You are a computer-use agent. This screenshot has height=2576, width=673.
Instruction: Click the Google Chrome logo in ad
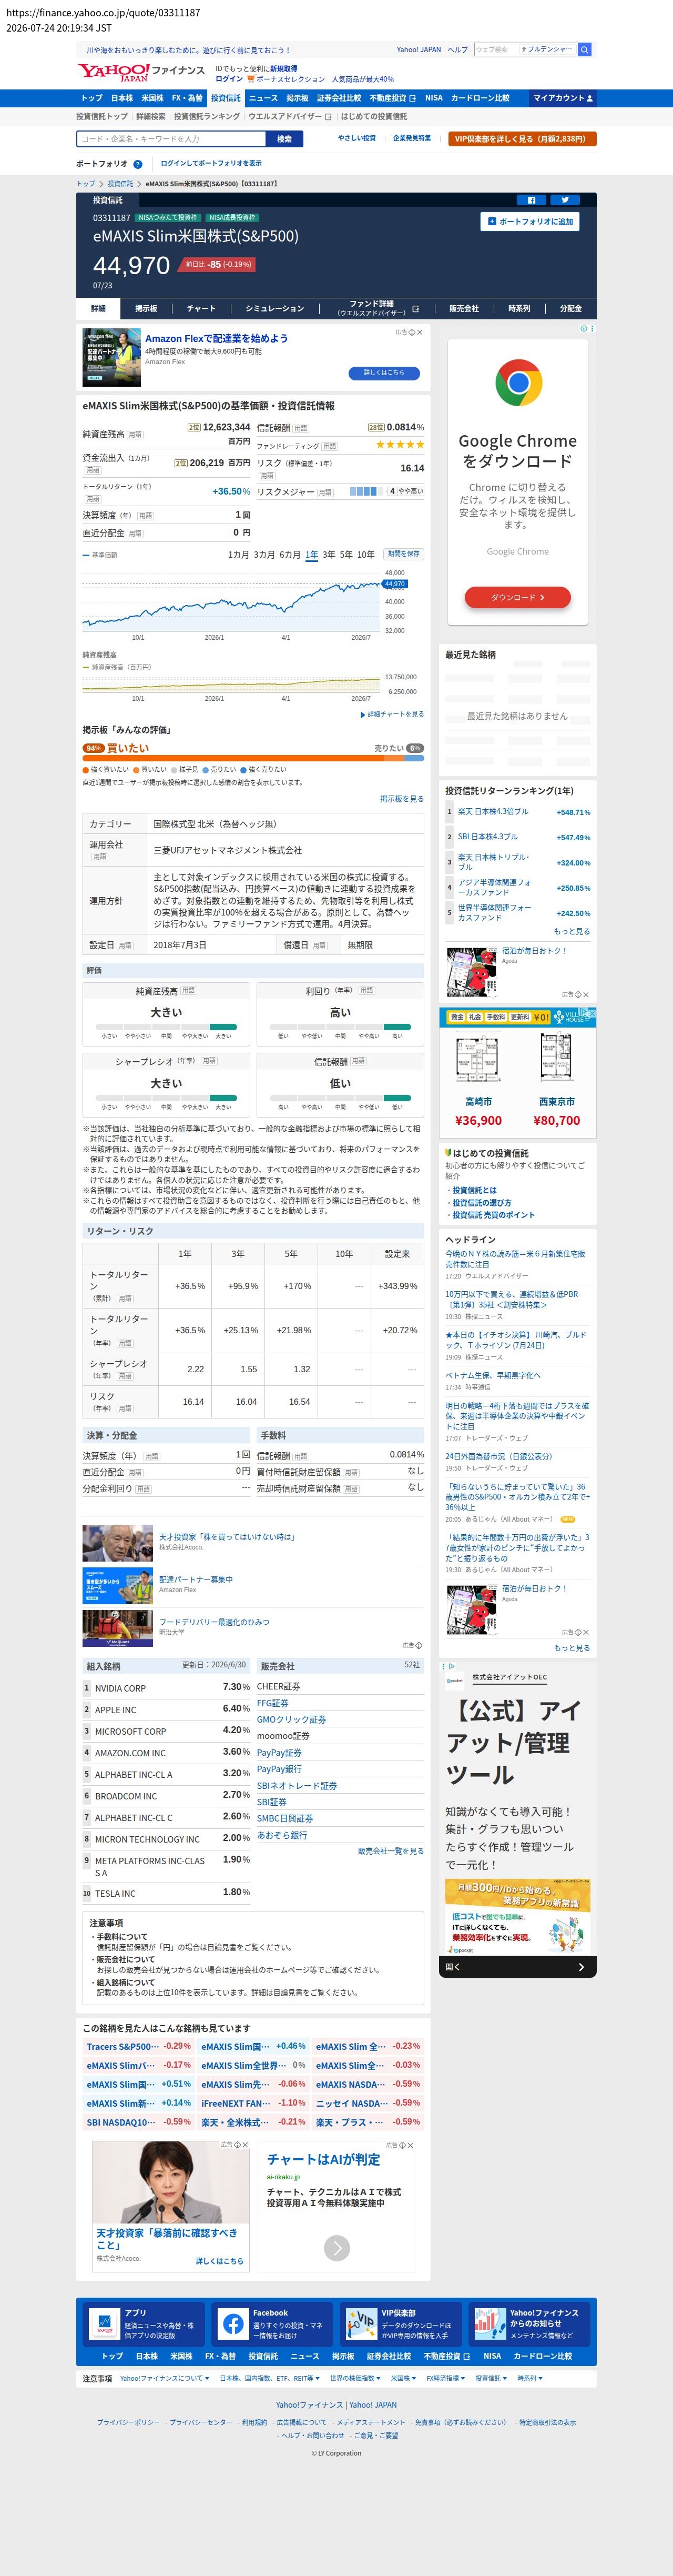(518, 382)
